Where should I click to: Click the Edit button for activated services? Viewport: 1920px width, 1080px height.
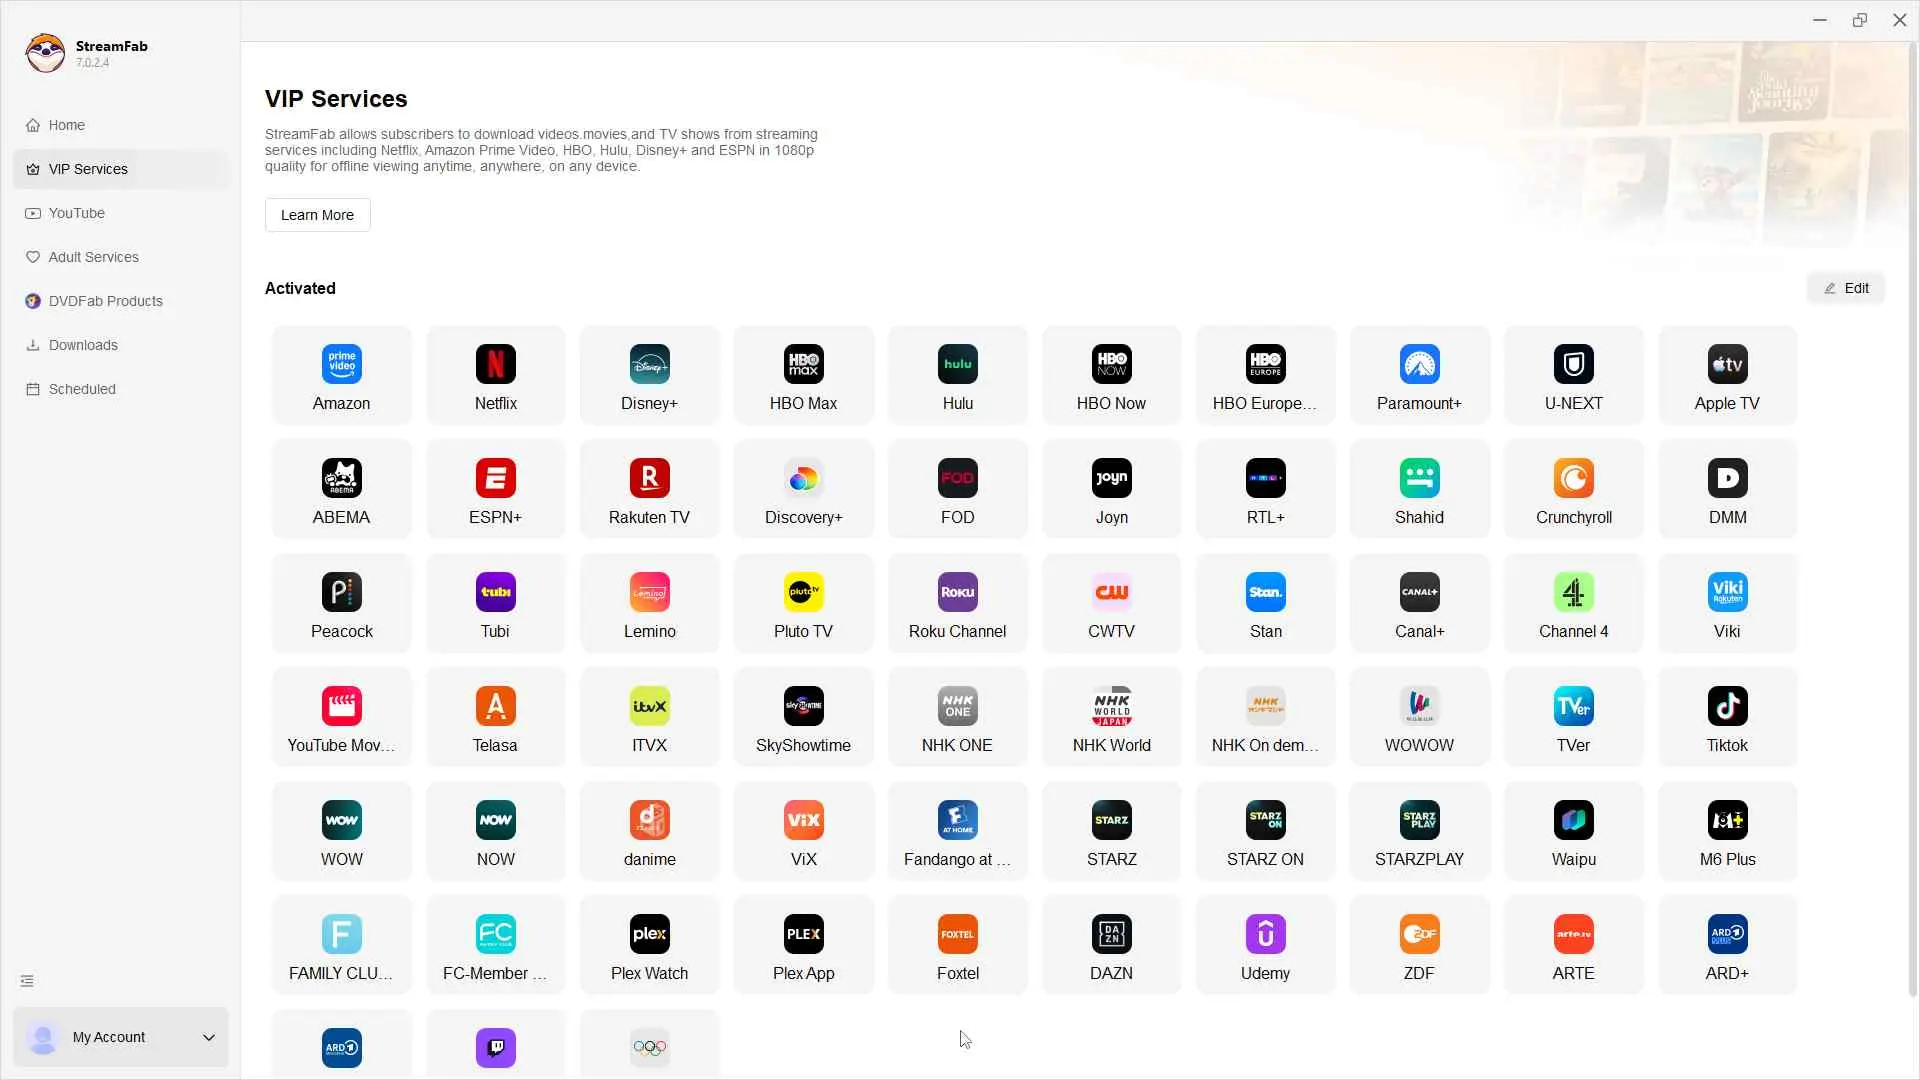pos(1846,288)
